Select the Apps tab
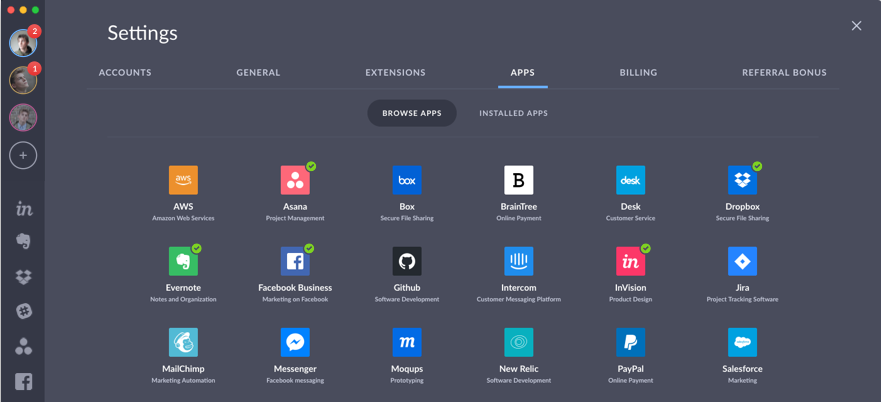Image resolution: width=881 pixels, height=402 pixels. (x=523, y=73)
